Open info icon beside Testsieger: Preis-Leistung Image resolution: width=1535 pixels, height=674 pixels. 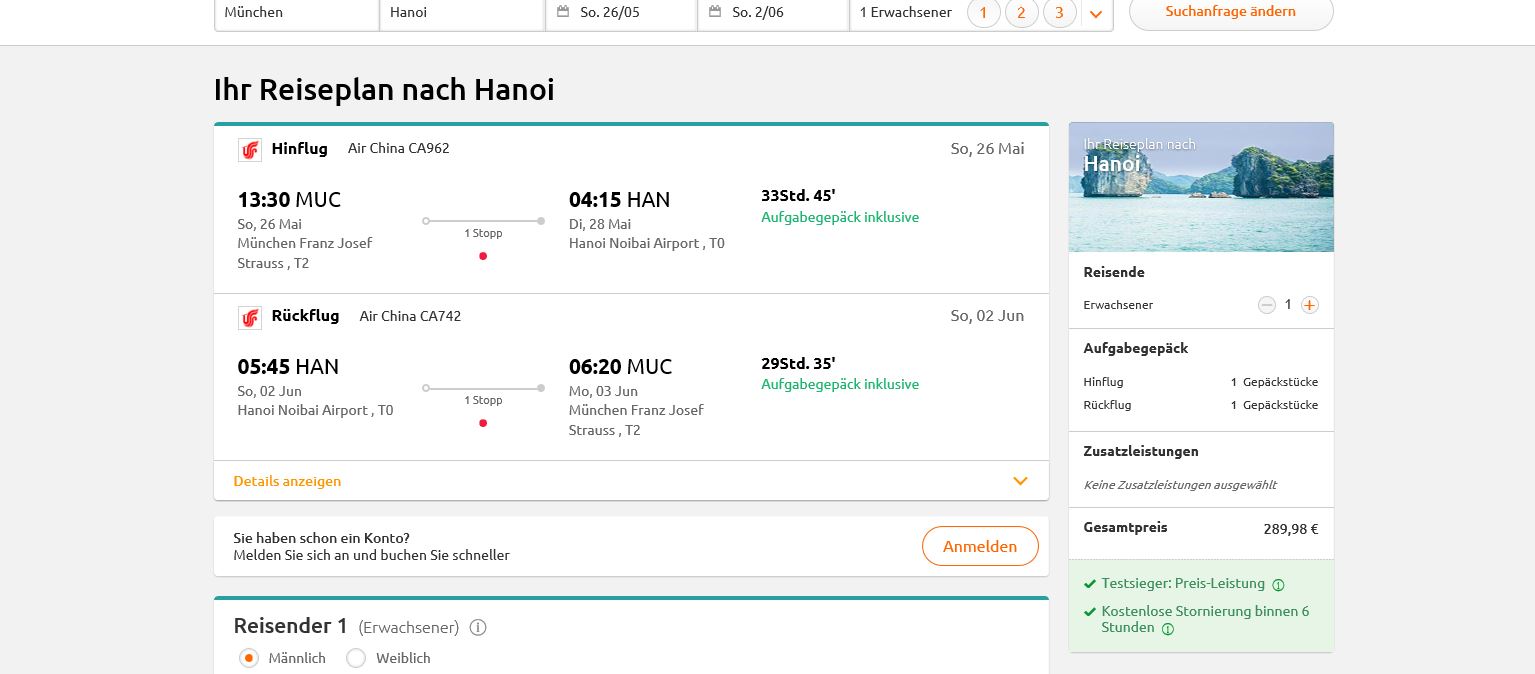click(x=1278, y=585)
